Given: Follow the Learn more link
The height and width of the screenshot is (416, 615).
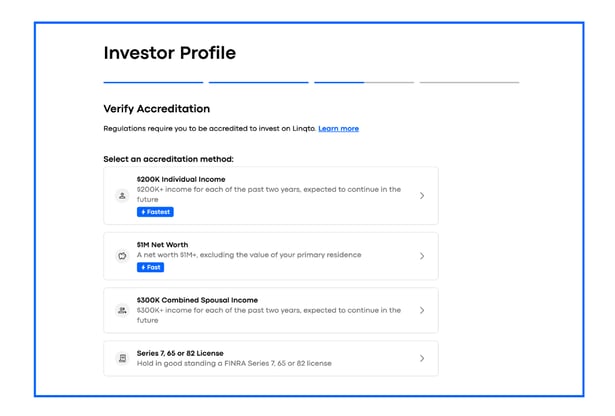Looking at the screenshot, I should pos(338,129).
